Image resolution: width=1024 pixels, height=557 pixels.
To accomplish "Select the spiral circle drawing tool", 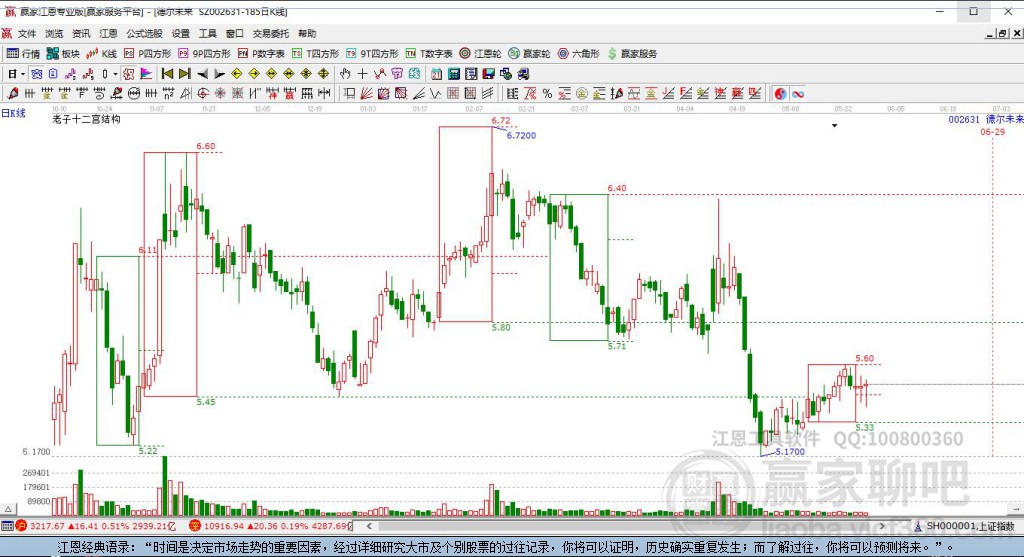I will pos(203,94).
